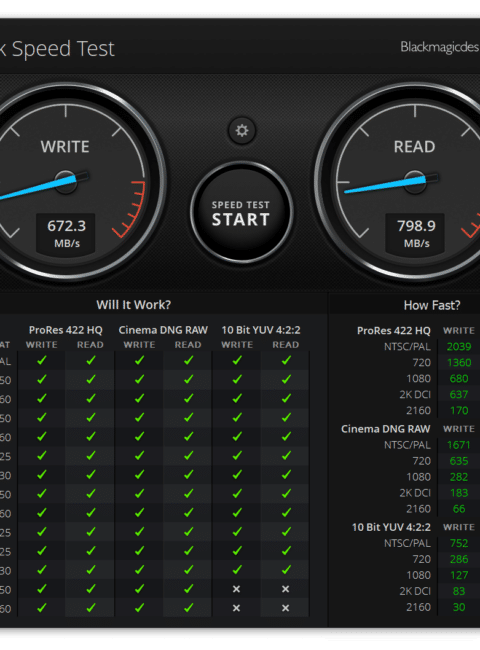Click the upper X mark under 10 Bit YUV READ

tap(286, 589)
